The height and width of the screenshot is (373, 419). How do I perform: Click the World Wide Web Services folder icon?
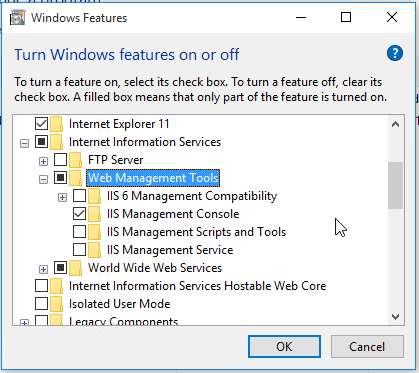point(76,268)
